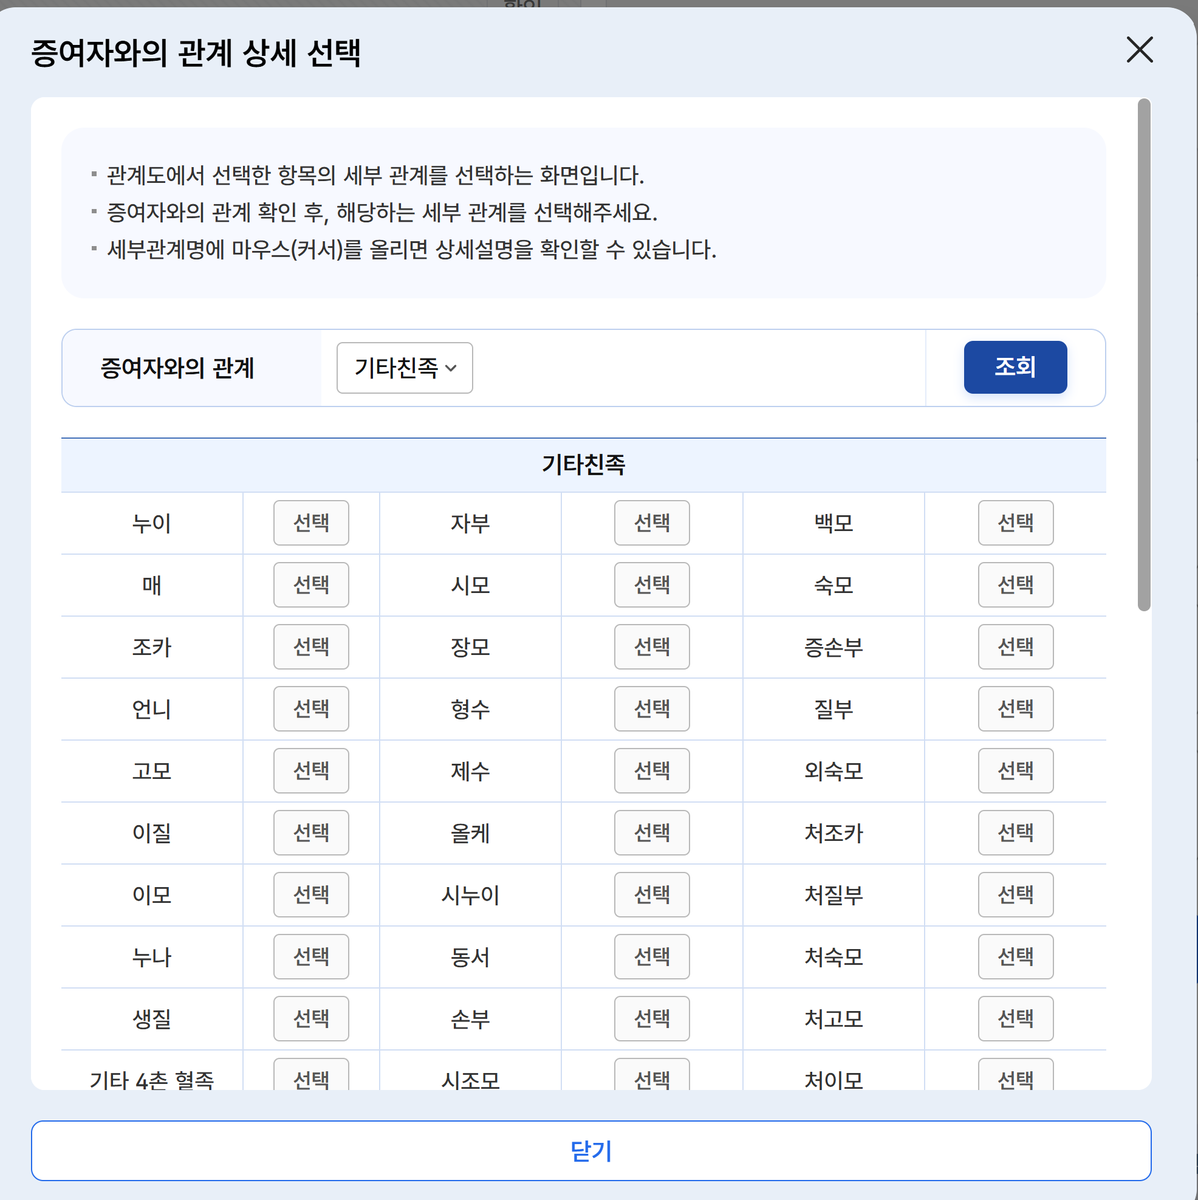Click the 조카 relationship name
The height and width of the screenshot is (1200, 1198).
click(152, 647)
